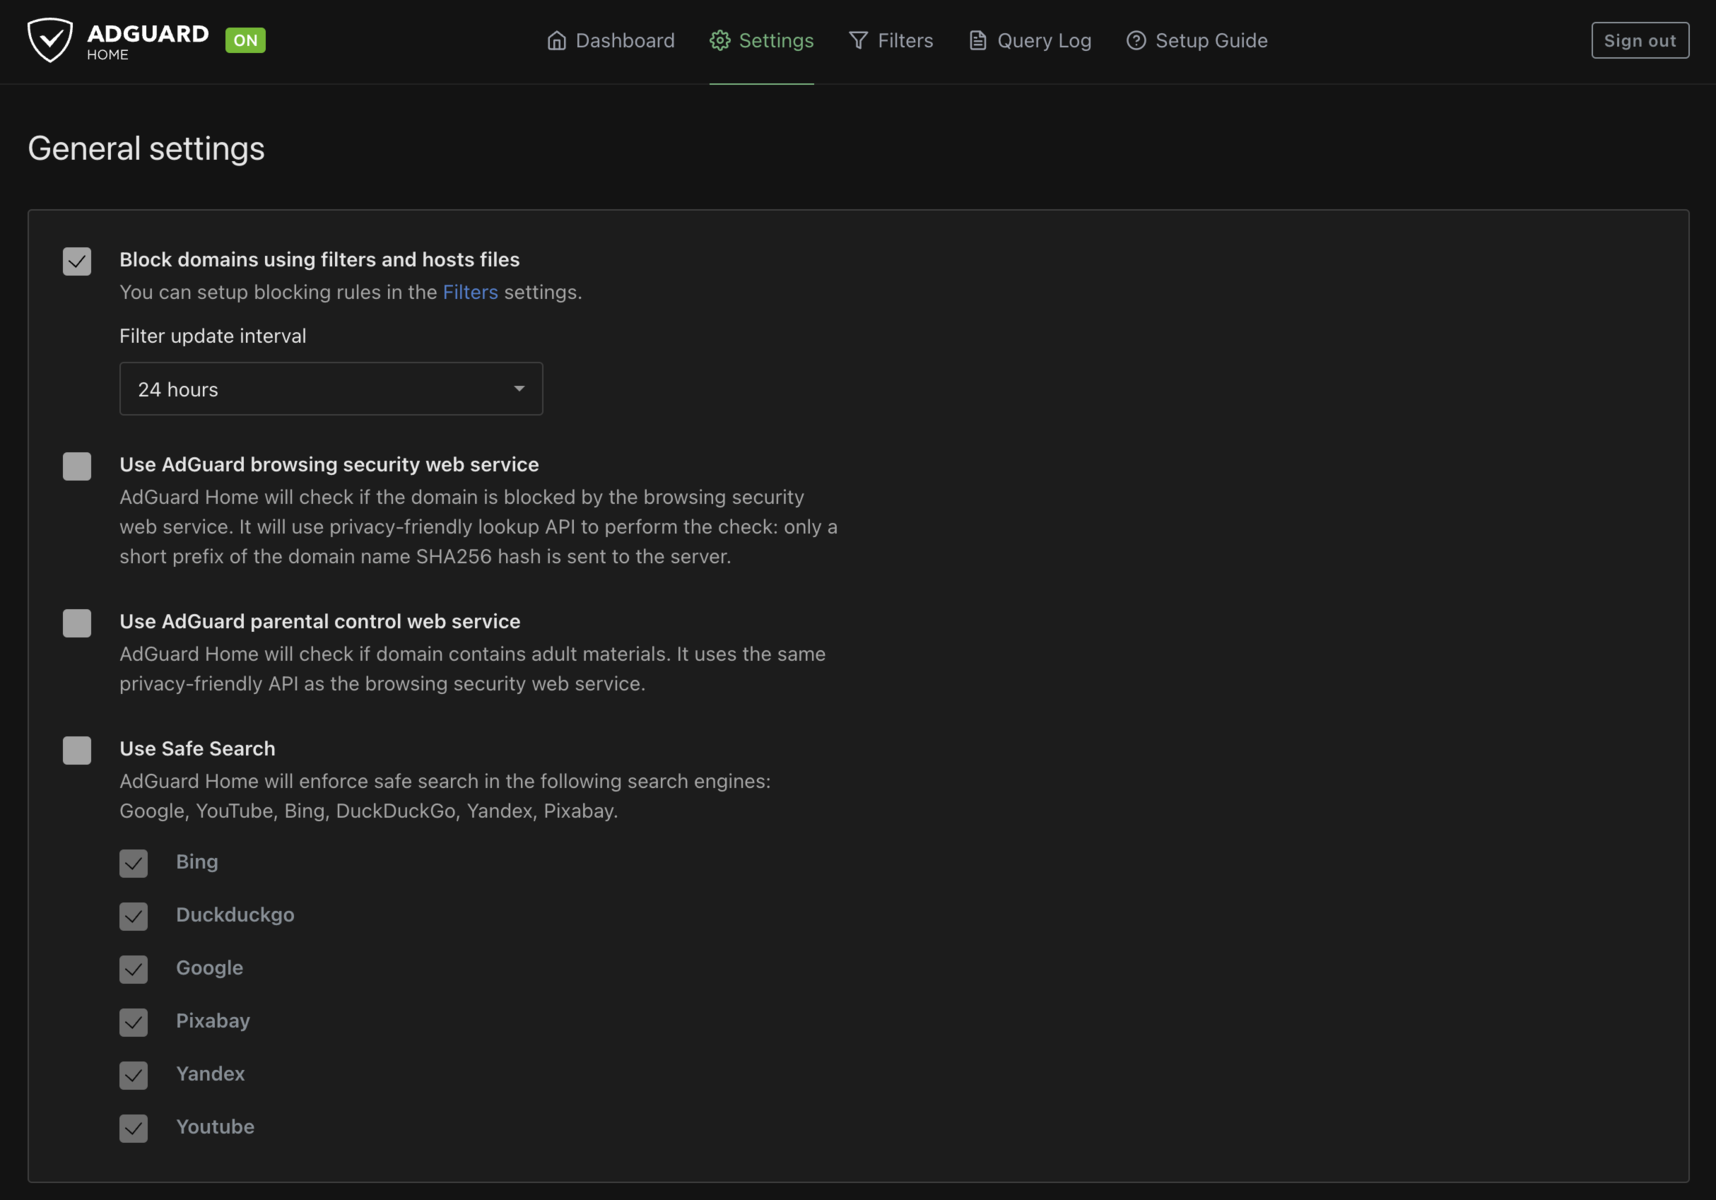Click the Filter update interval label

tap(213, 336)
